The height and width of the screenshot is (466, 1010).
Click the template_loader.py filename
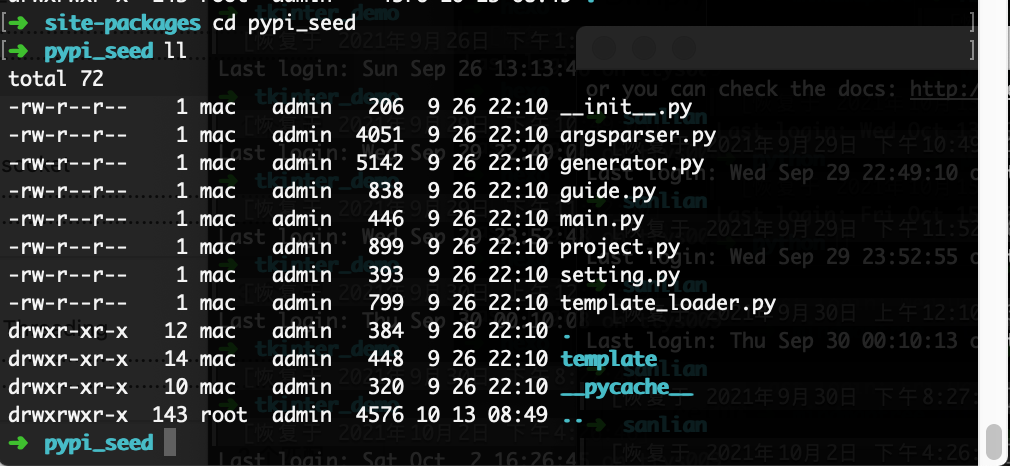click(668, 303)
